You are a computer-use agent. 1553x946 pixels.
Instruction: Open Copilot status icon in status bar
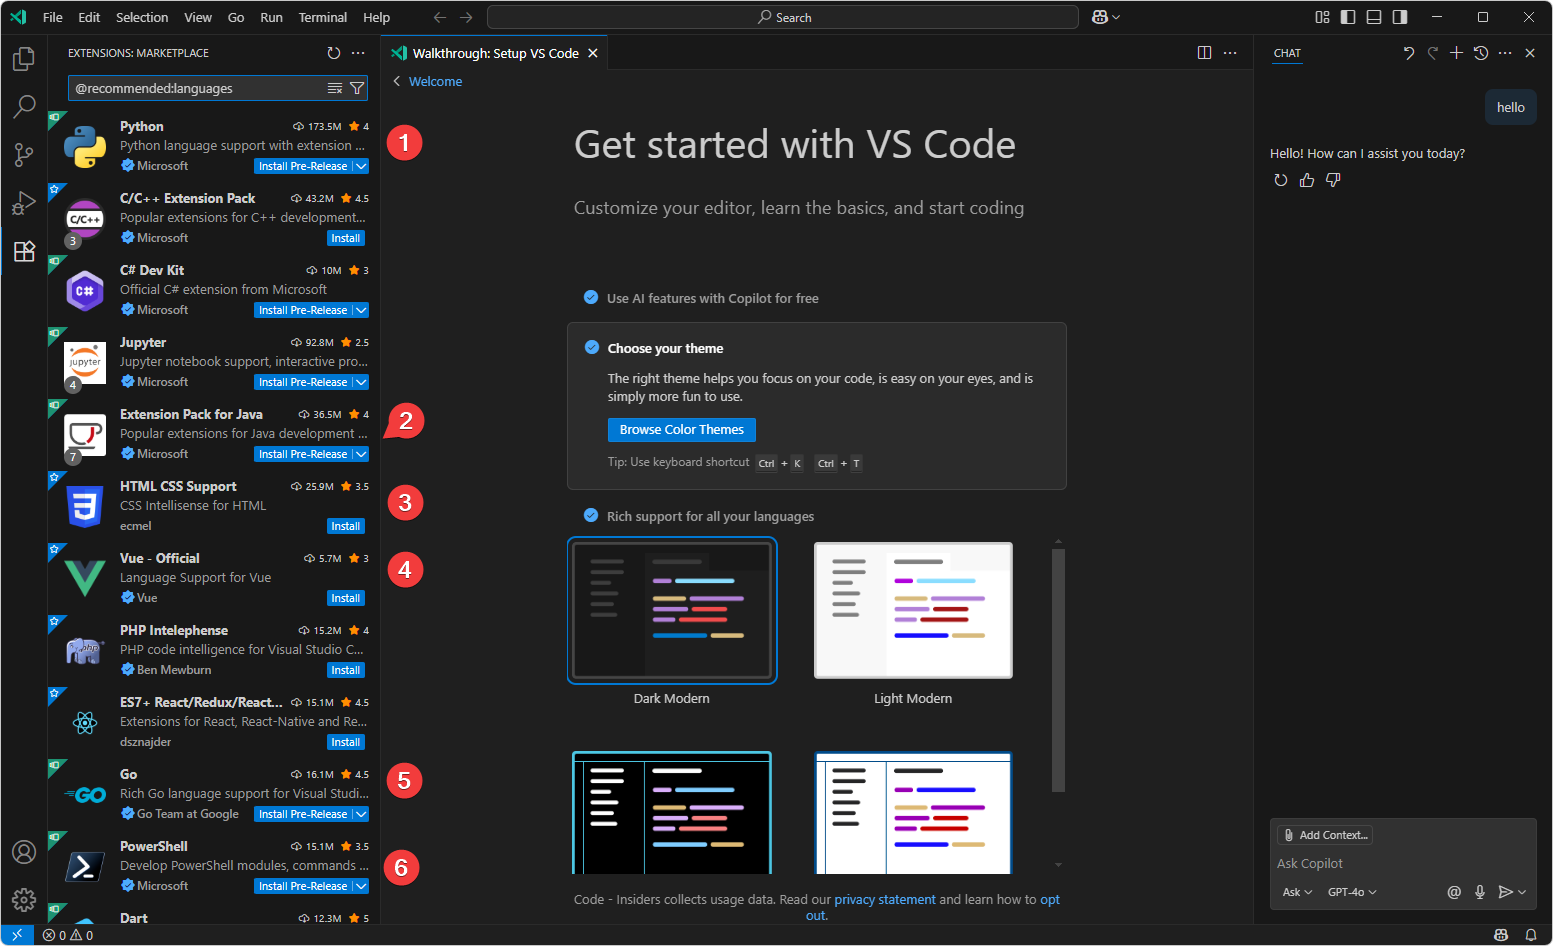(1501, 935)
